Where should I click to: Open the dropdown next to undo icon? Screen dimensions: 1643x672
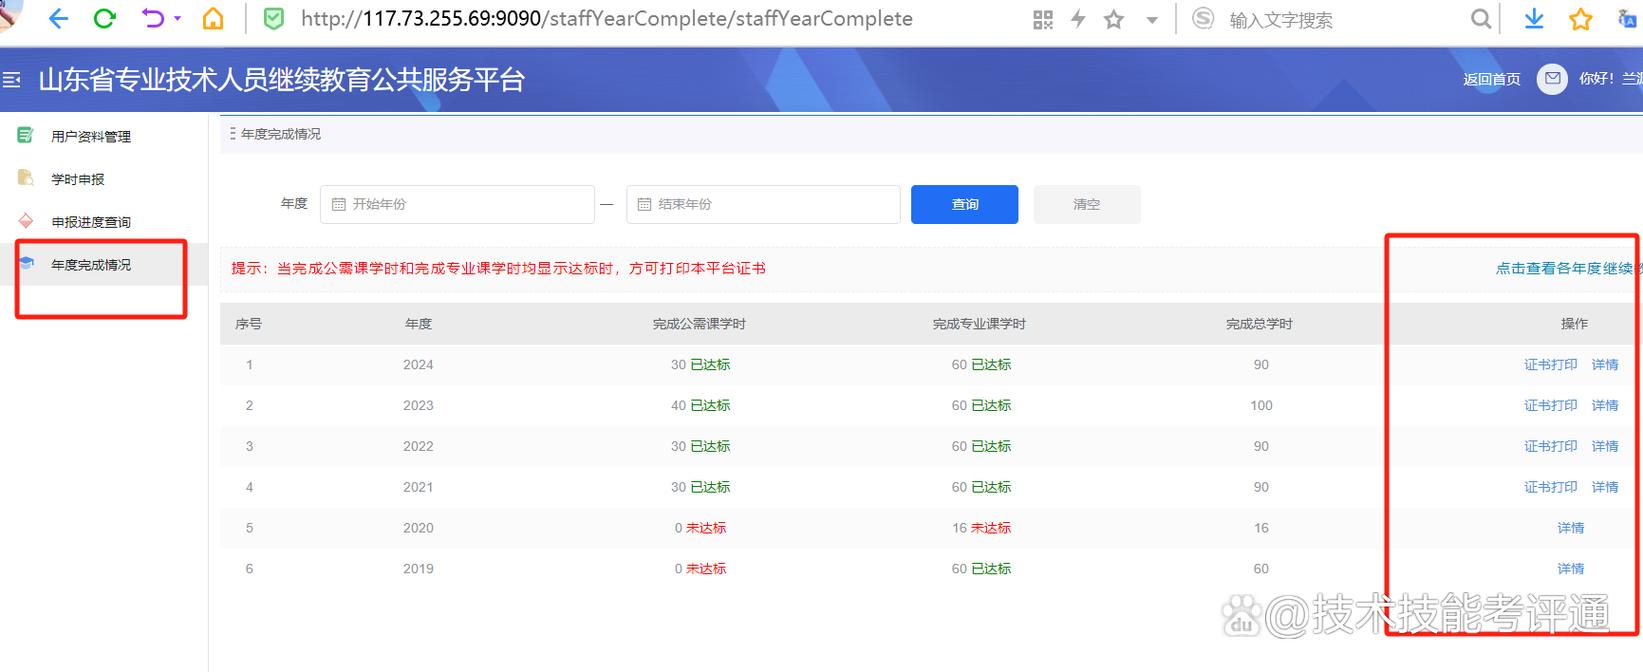tap(178, 19)
